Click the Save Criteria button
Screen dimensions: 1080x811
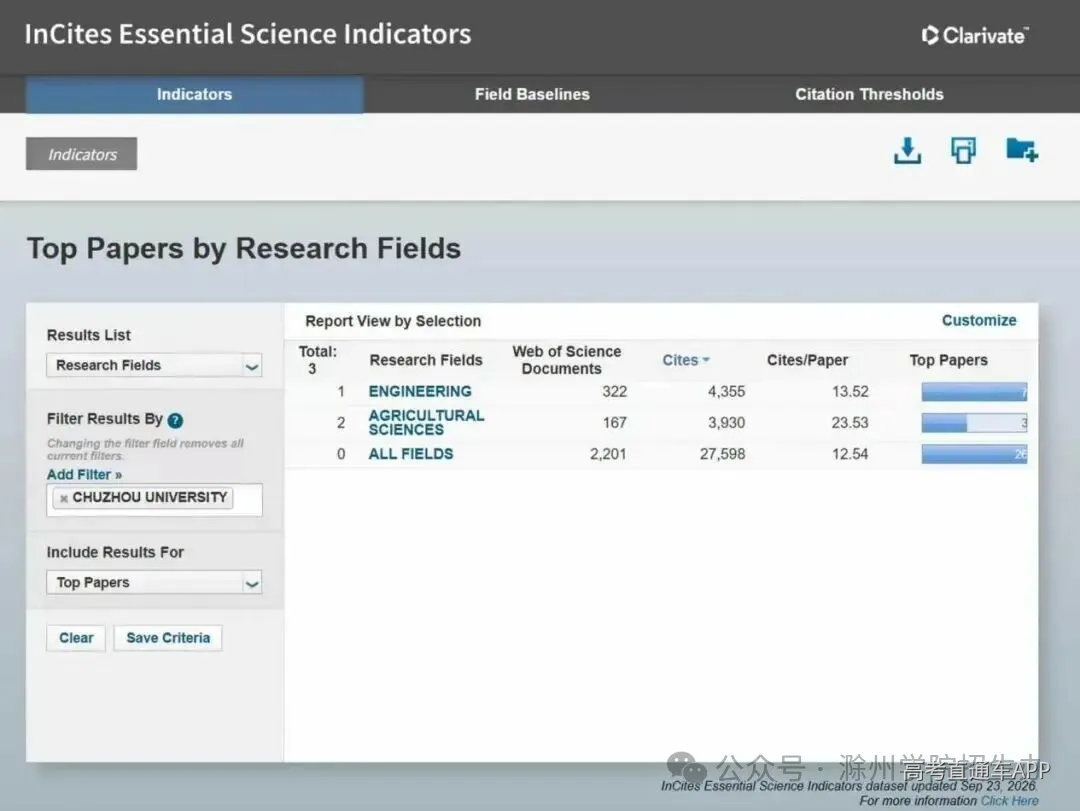[x=168, y=638]
